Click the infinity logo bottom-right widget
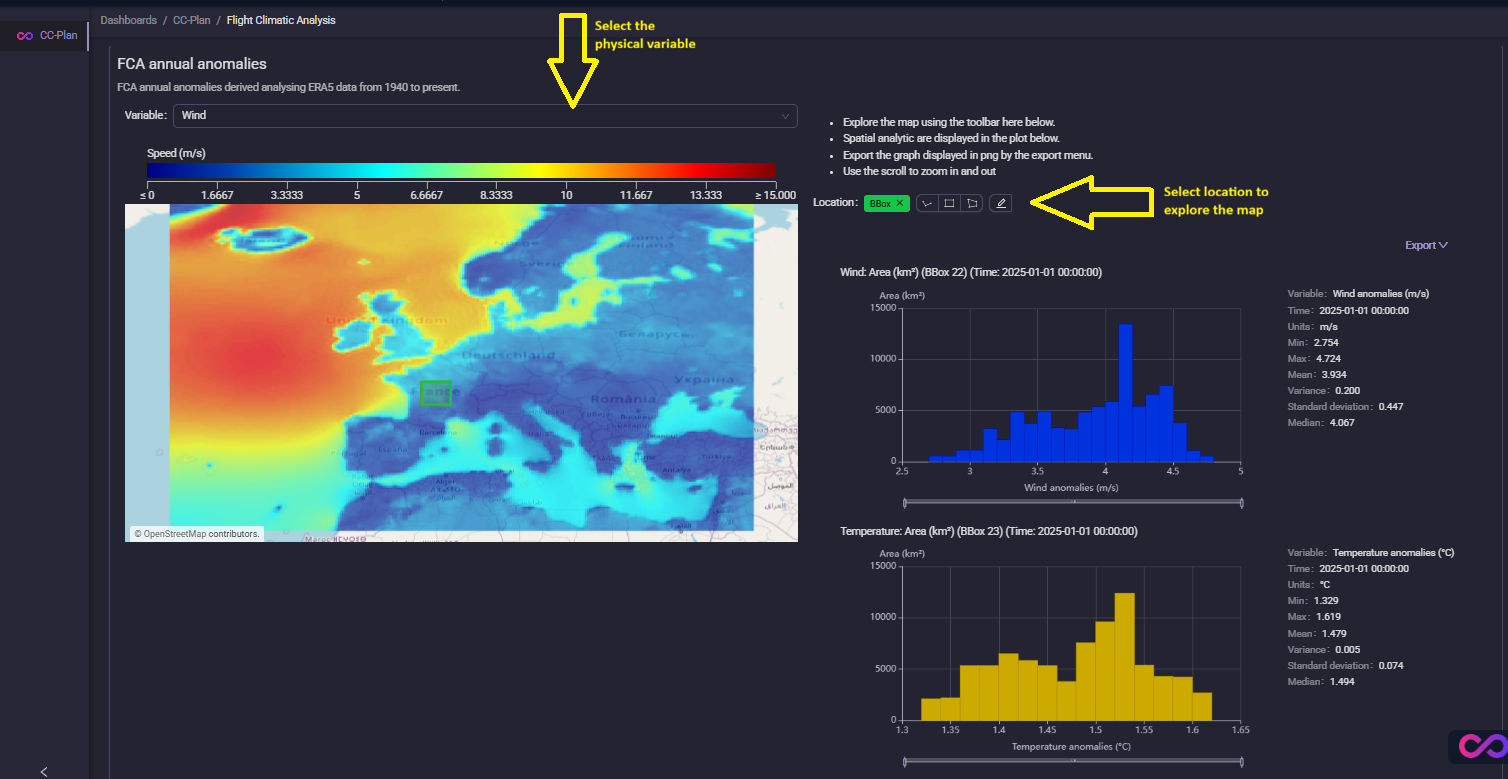 (1476, 746)
